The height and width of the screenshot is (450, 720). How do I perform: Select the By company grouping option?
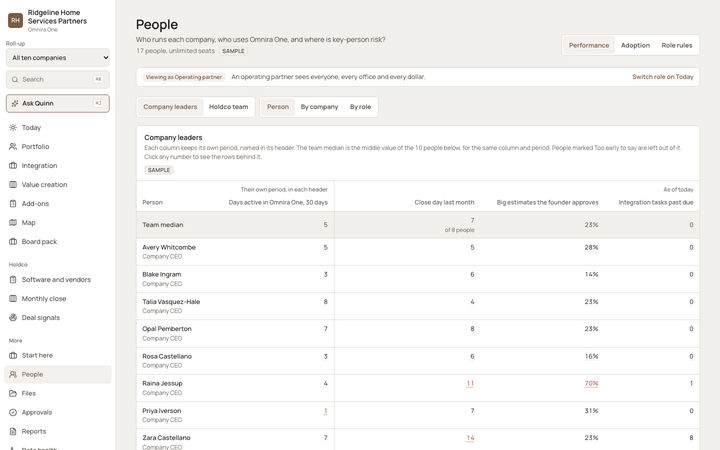coord(319,107)
